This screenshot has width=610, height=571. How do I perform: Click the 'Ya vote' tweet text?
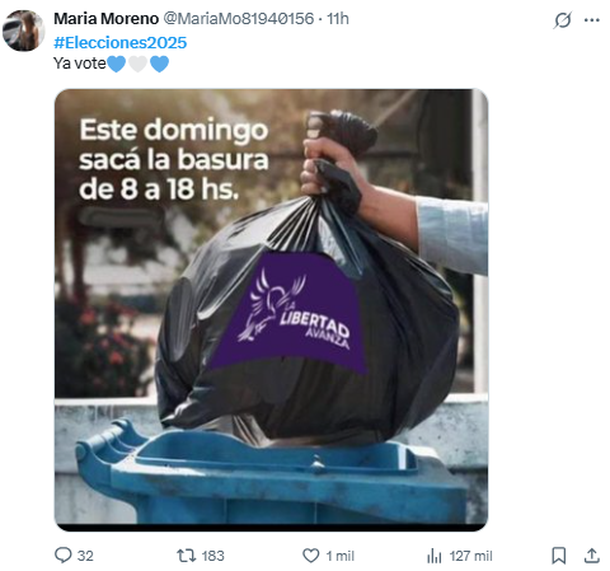[80, 63]
